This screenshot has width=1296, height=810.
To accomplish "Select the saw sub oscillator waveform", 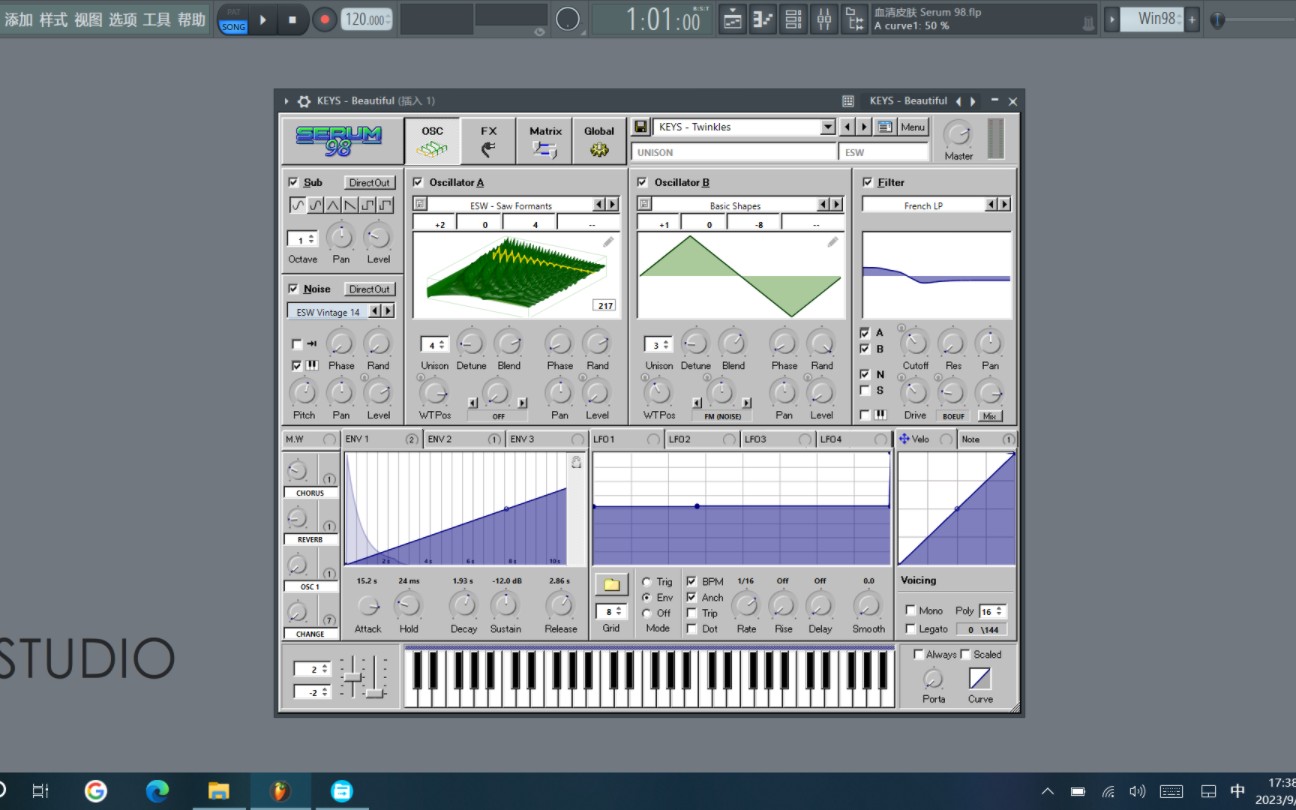I will pyautogui.click(x=350, y=205).
